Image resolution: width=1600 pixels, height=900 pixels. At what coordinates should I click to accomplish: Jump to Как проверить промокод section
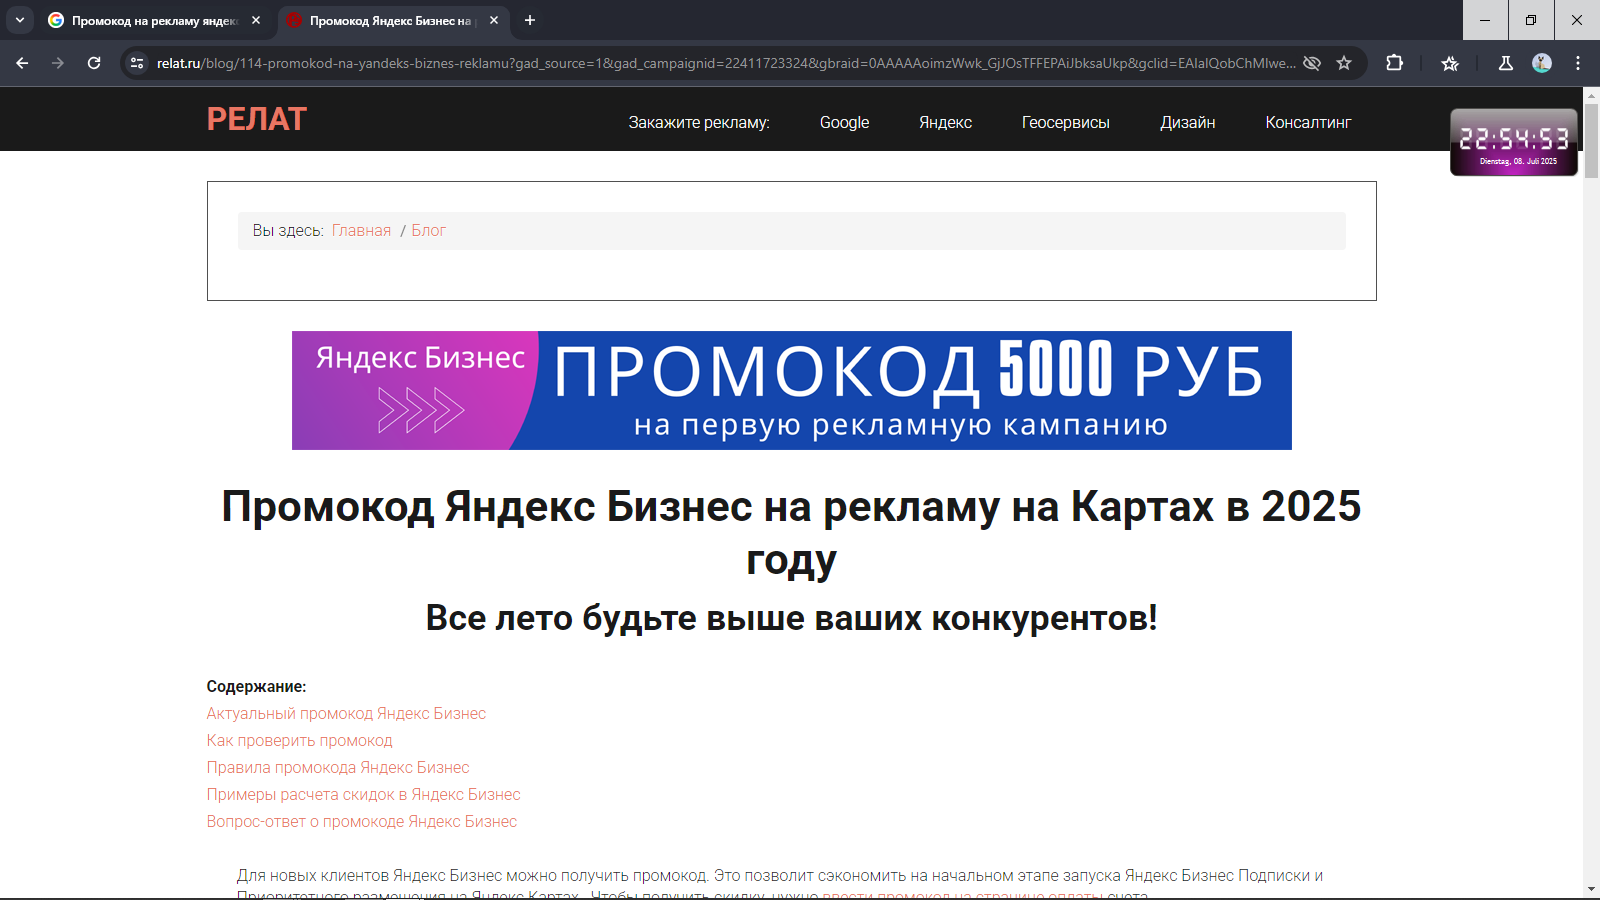299,740
